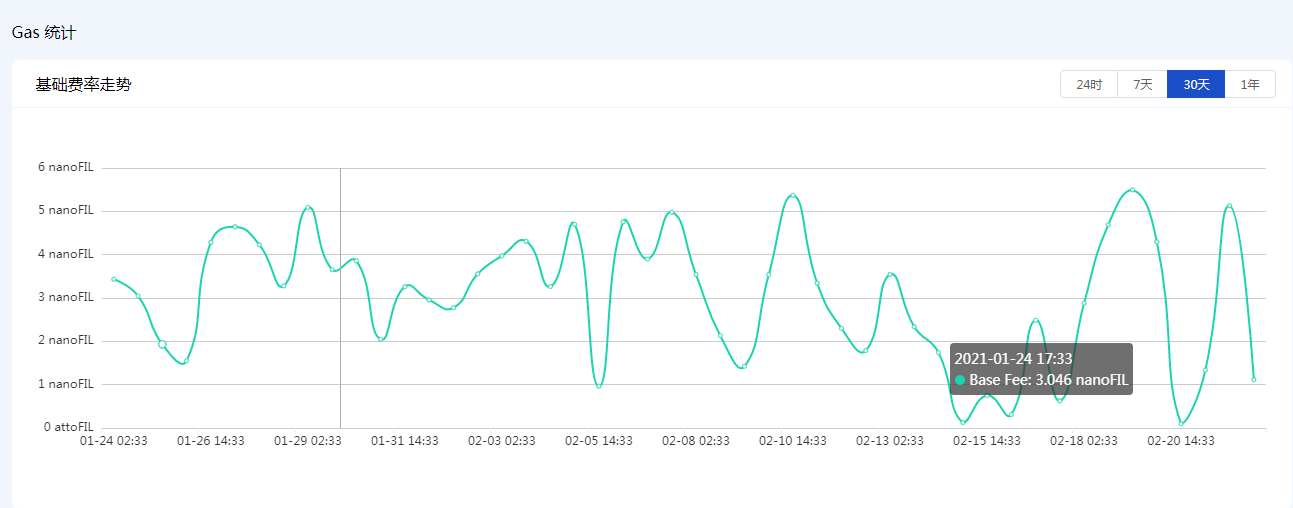The width and height of the screenshot is (1293, 508).
Task: Click the 6 nanoFIL axis label
Action: tap(65, 167)
